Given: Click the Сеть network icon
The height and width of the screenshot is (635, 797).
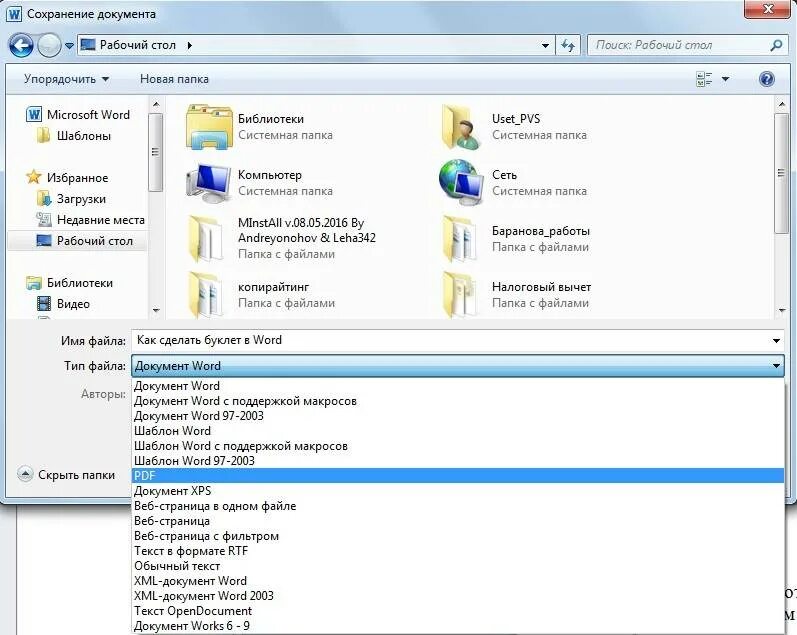Looking at the screenshot, I should (x=461, y=180).
